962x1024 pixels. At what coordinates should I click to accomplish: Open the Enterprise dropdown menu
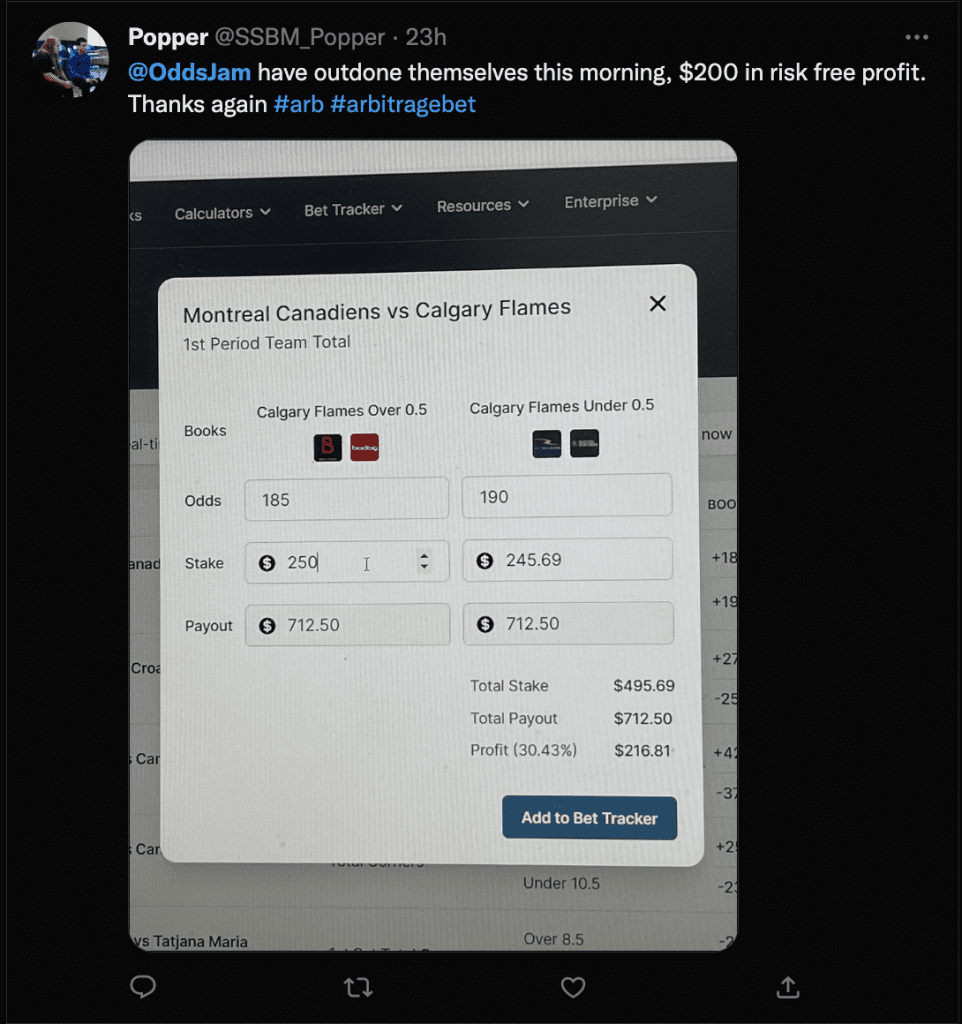pos(611,202)
